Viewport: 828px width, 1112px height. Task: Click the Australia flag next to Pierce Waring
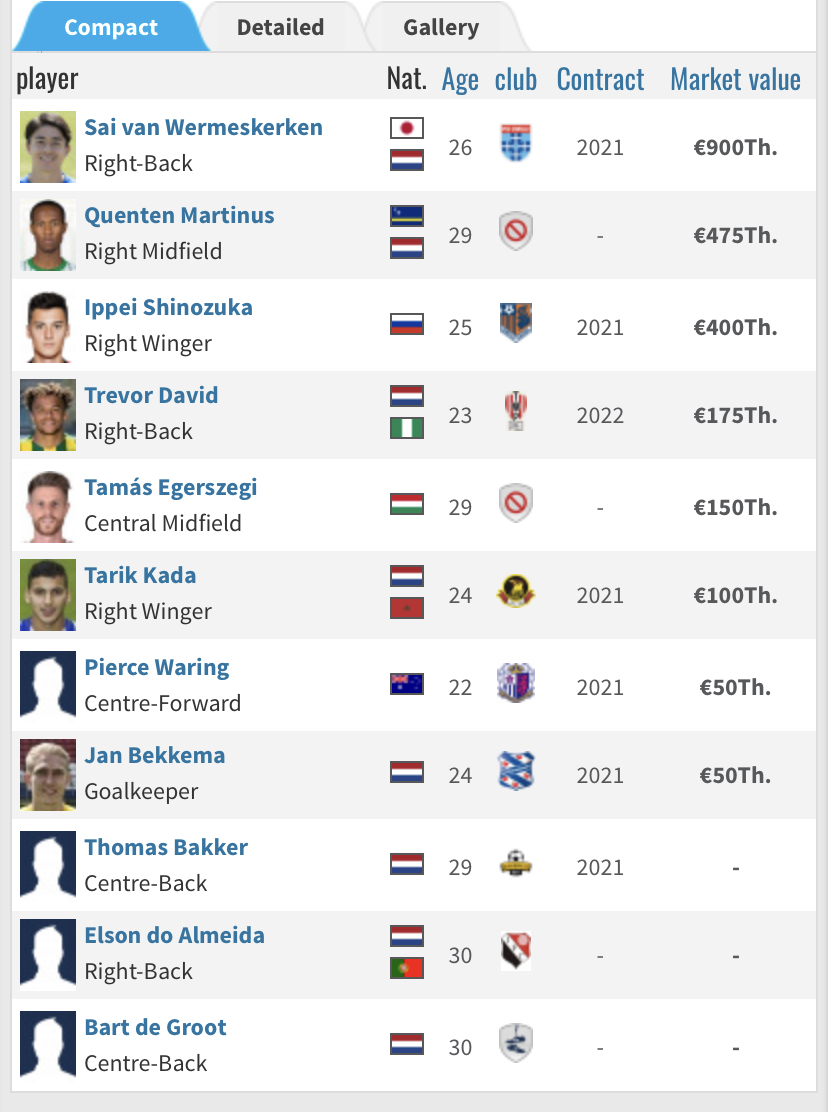pos(407,684)
